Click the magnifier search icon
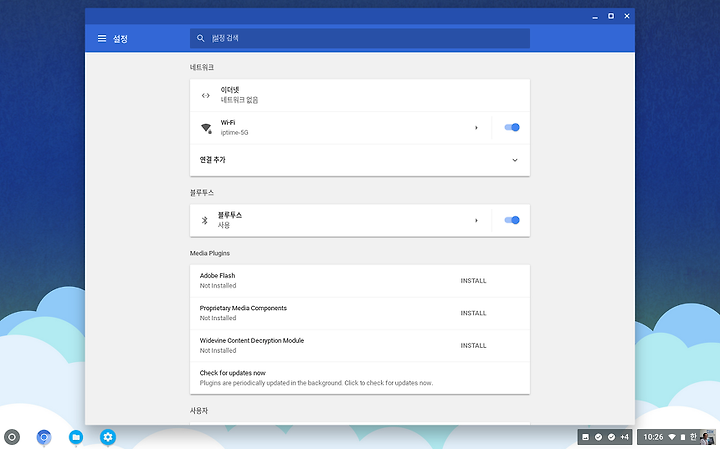The image size is (720, 449). click(201, 39)
